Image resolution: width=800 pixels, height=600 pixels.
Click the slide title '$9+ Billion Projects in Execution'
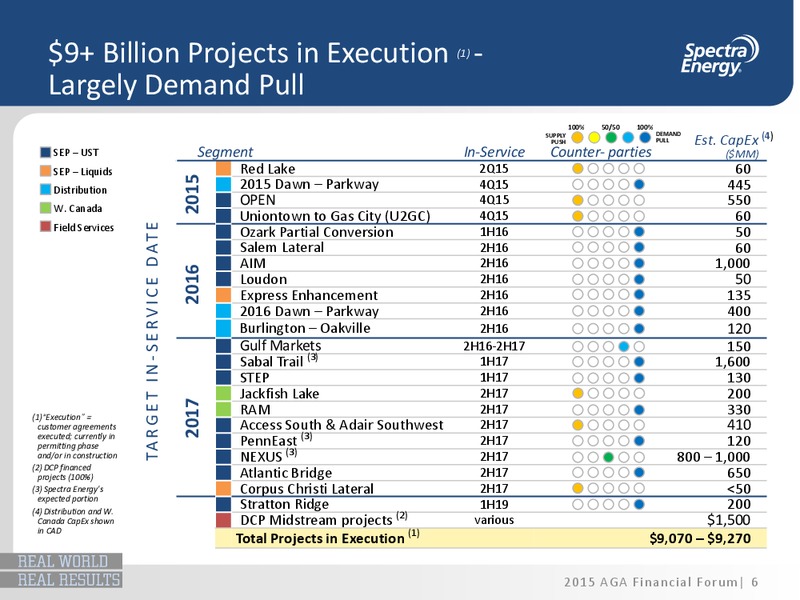248,53
